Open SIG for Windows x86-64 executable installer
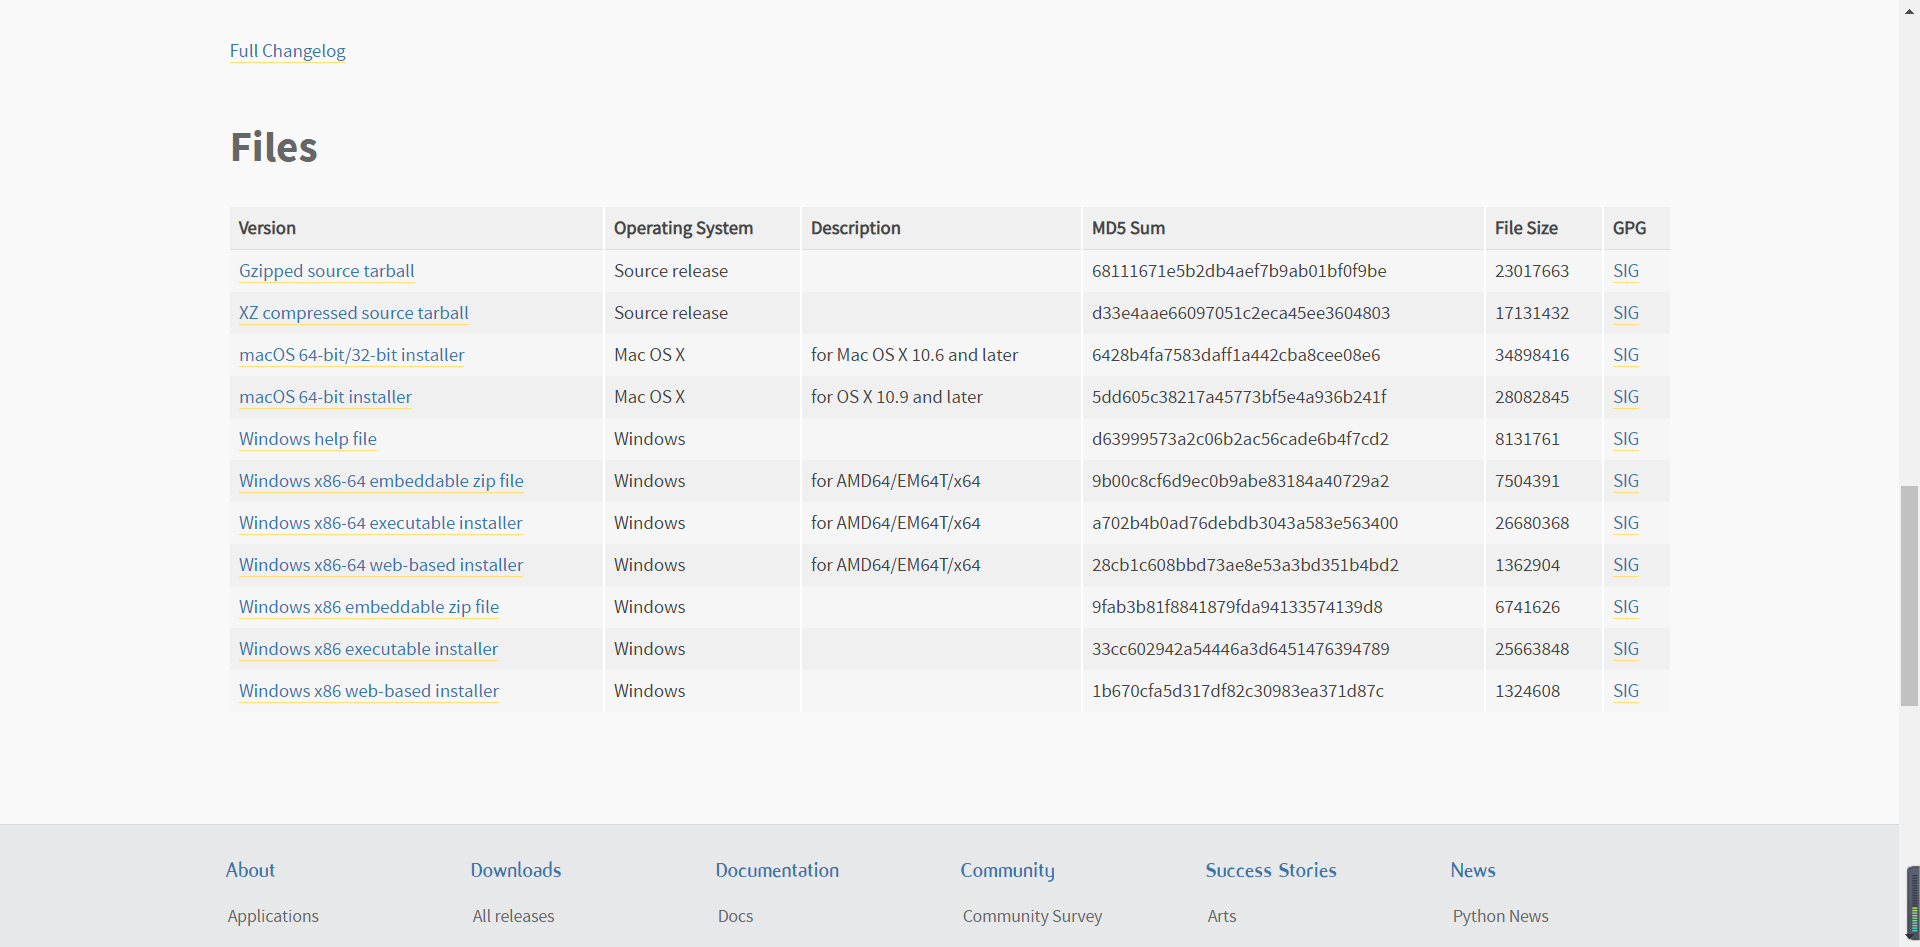 1625,523
